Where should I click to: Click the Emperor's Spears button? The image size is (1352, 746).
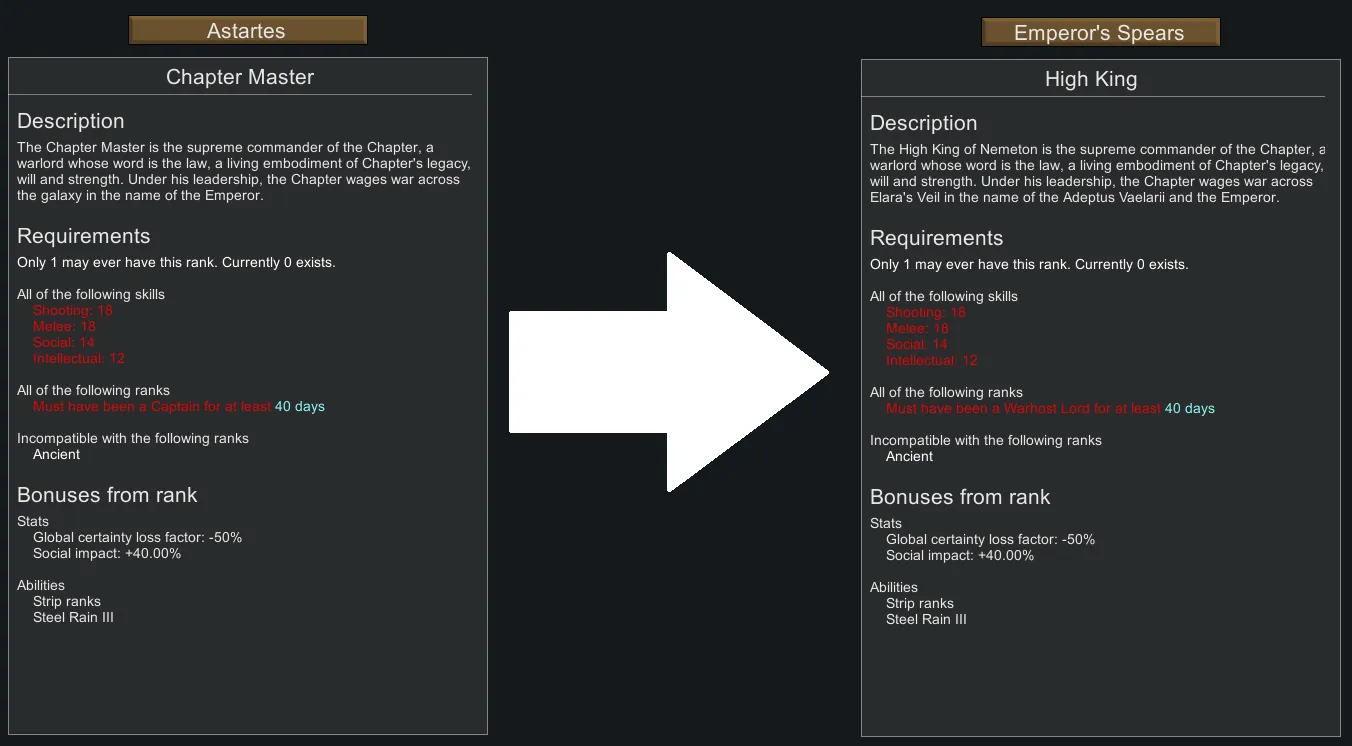point(1099,33)
